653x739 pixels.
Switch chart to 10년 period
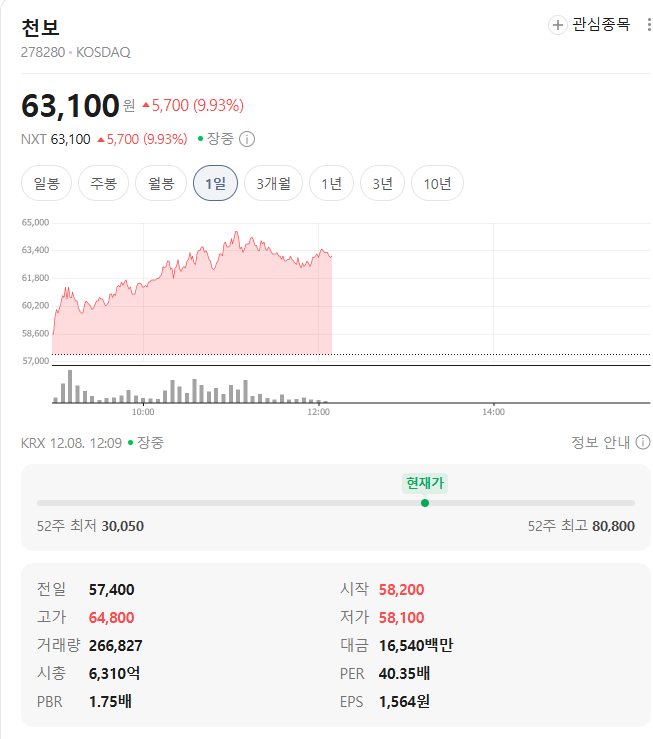pyautogui.click(x=437, y=183)
